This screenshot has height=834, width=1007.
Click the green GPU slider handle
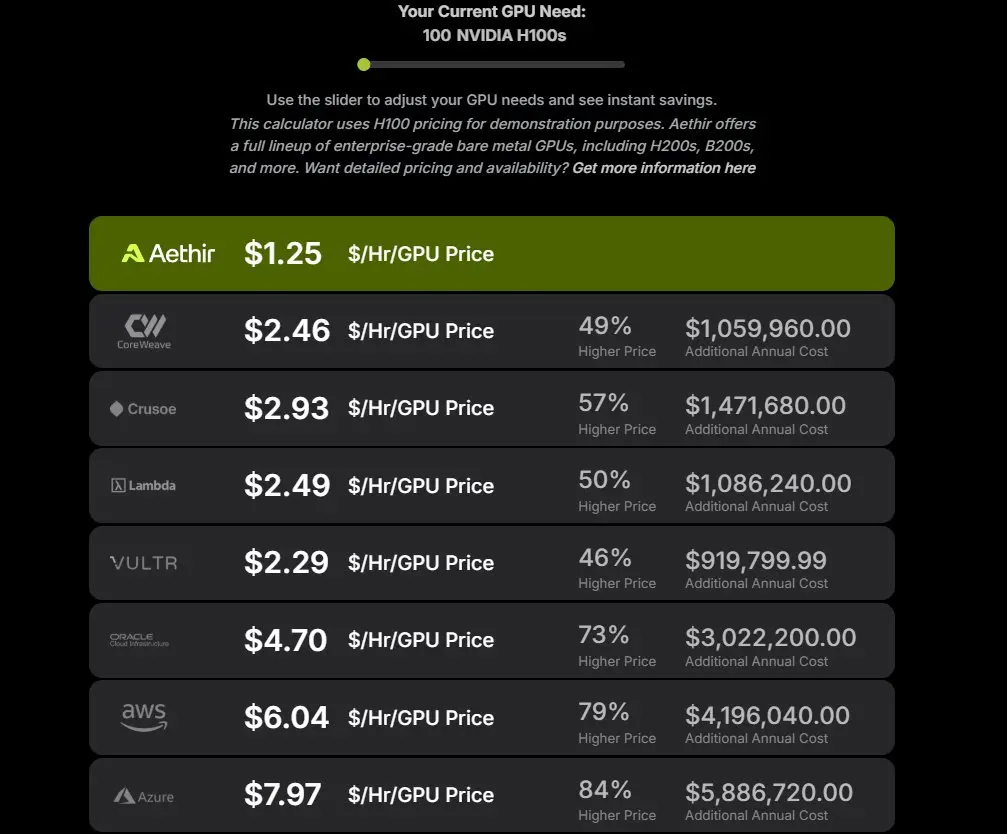(x=364, y=64)
